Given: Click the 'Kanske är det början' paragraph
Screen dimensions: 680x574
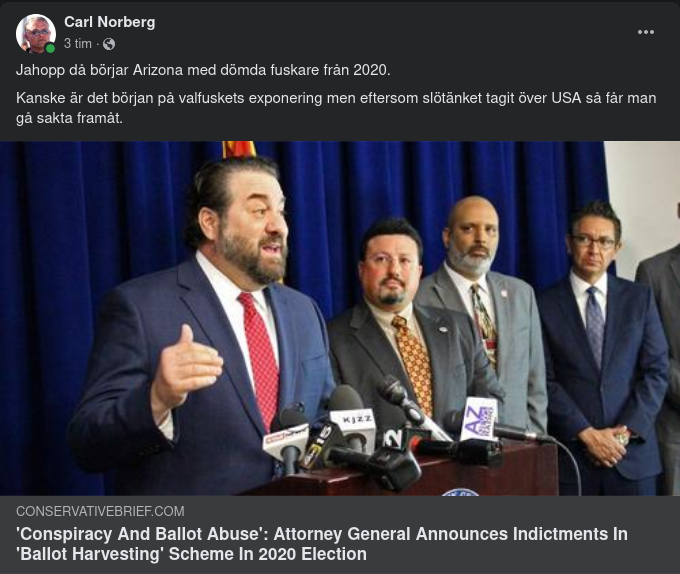Looking at the screenshot, I should click(x=336, y=108).
